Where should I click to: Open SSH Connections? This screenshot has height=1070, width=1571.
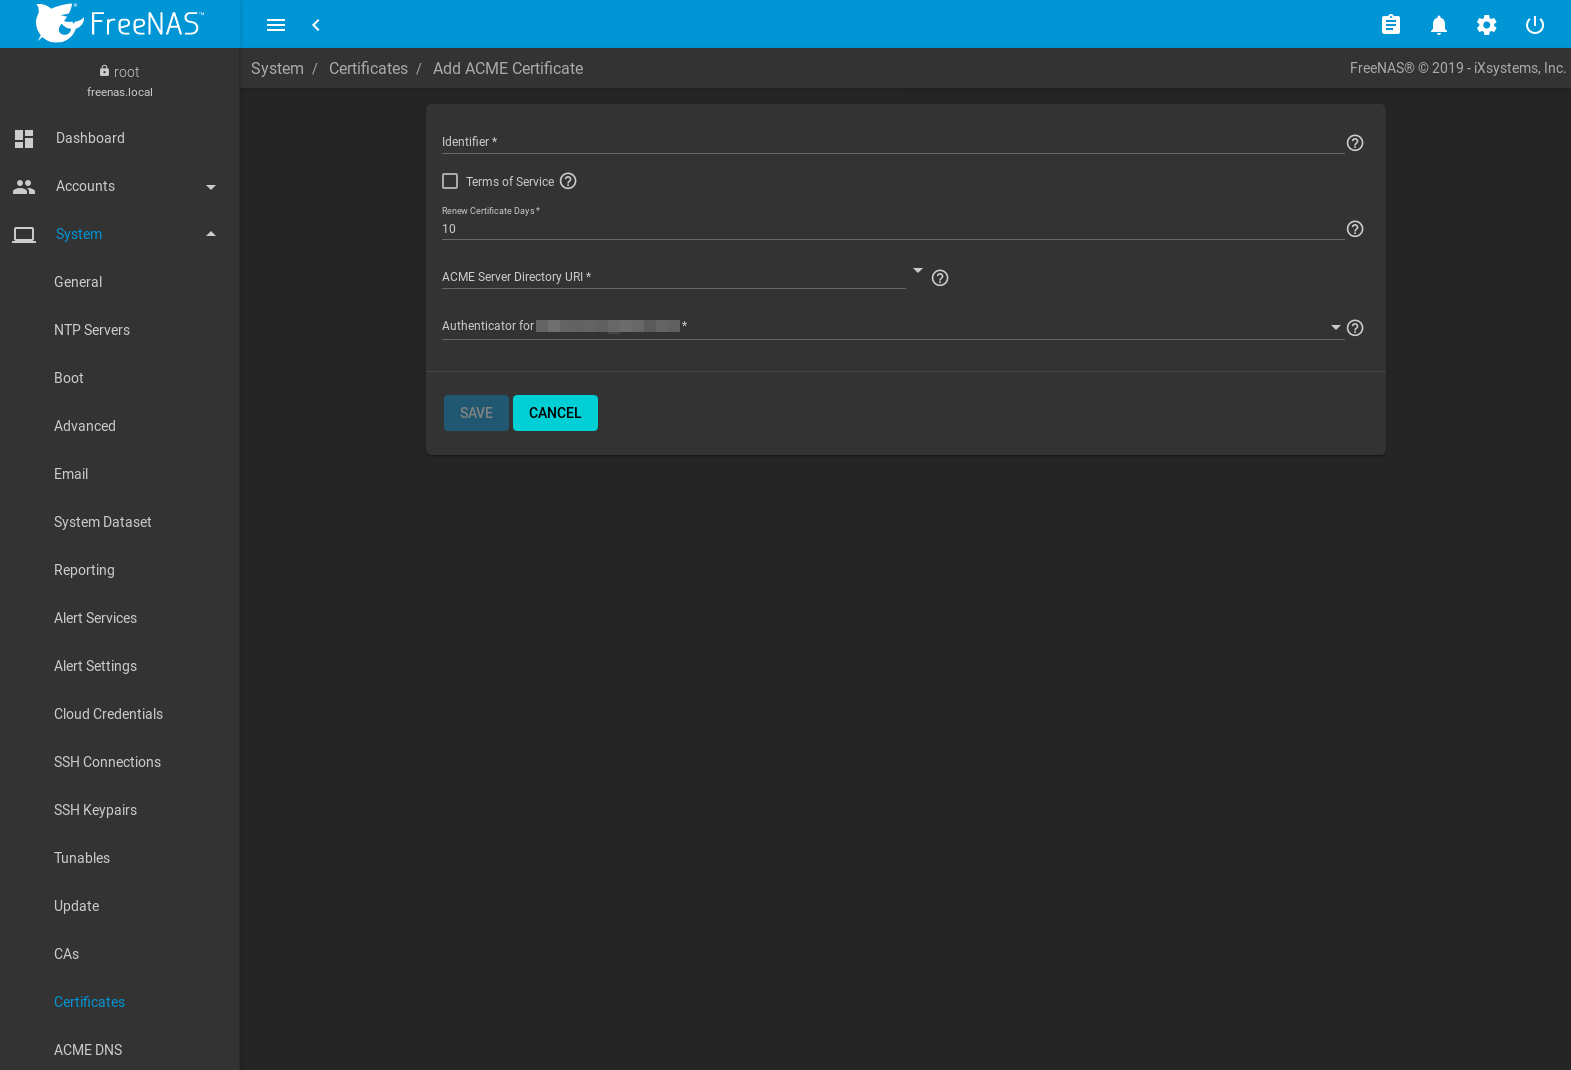coord(107,762)
